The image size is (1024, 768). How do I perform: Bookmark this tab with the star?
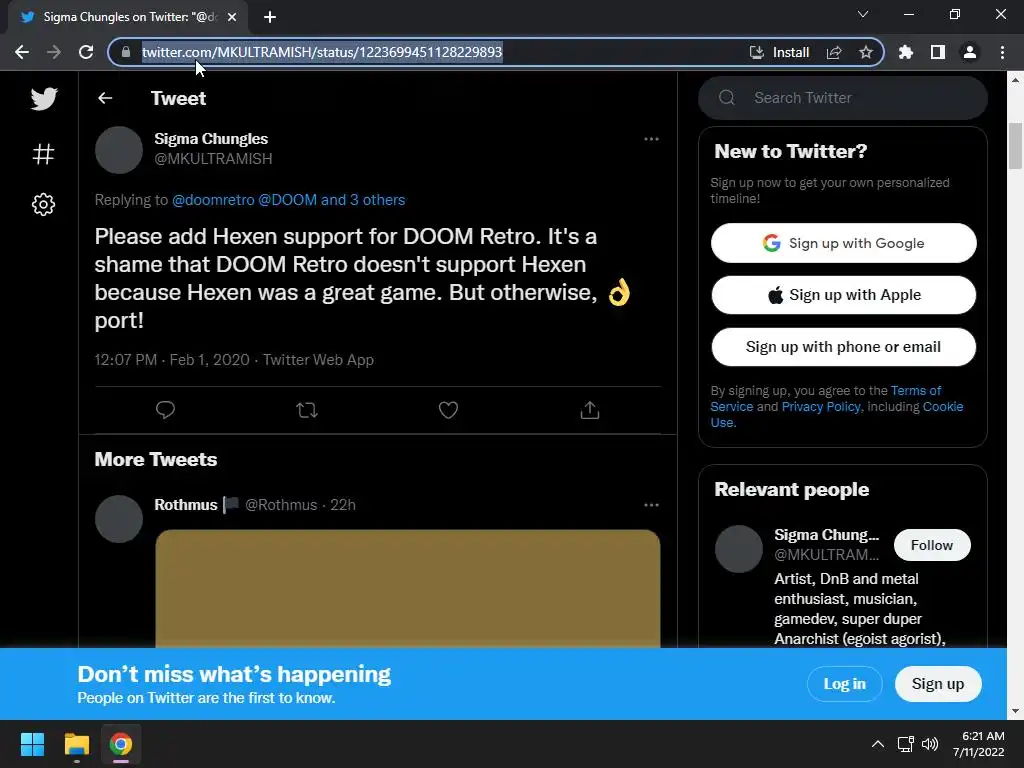point(866,52)
